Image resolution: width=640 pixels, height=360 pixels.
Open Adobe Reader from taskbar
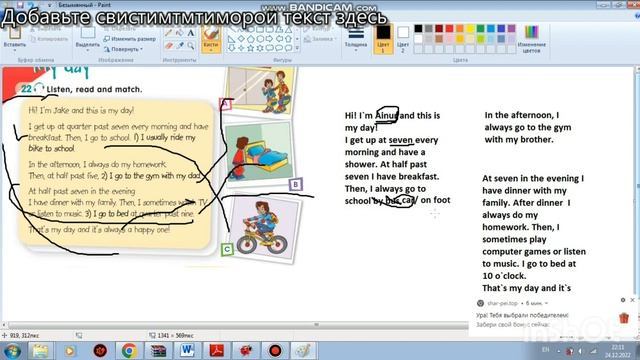click(217, 351)
